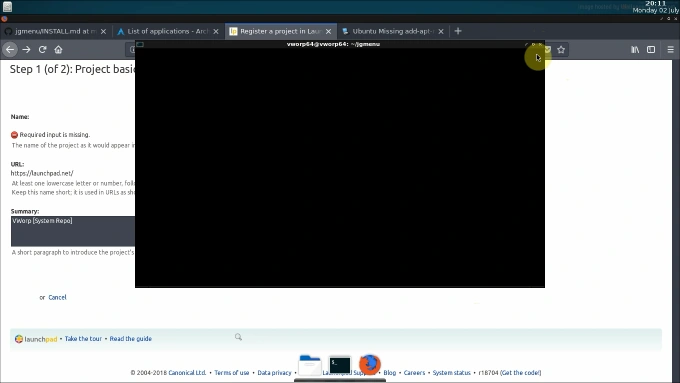Open the file manager dock icon
This screenshot has height=383, width=680.
[x=310, y=365]
